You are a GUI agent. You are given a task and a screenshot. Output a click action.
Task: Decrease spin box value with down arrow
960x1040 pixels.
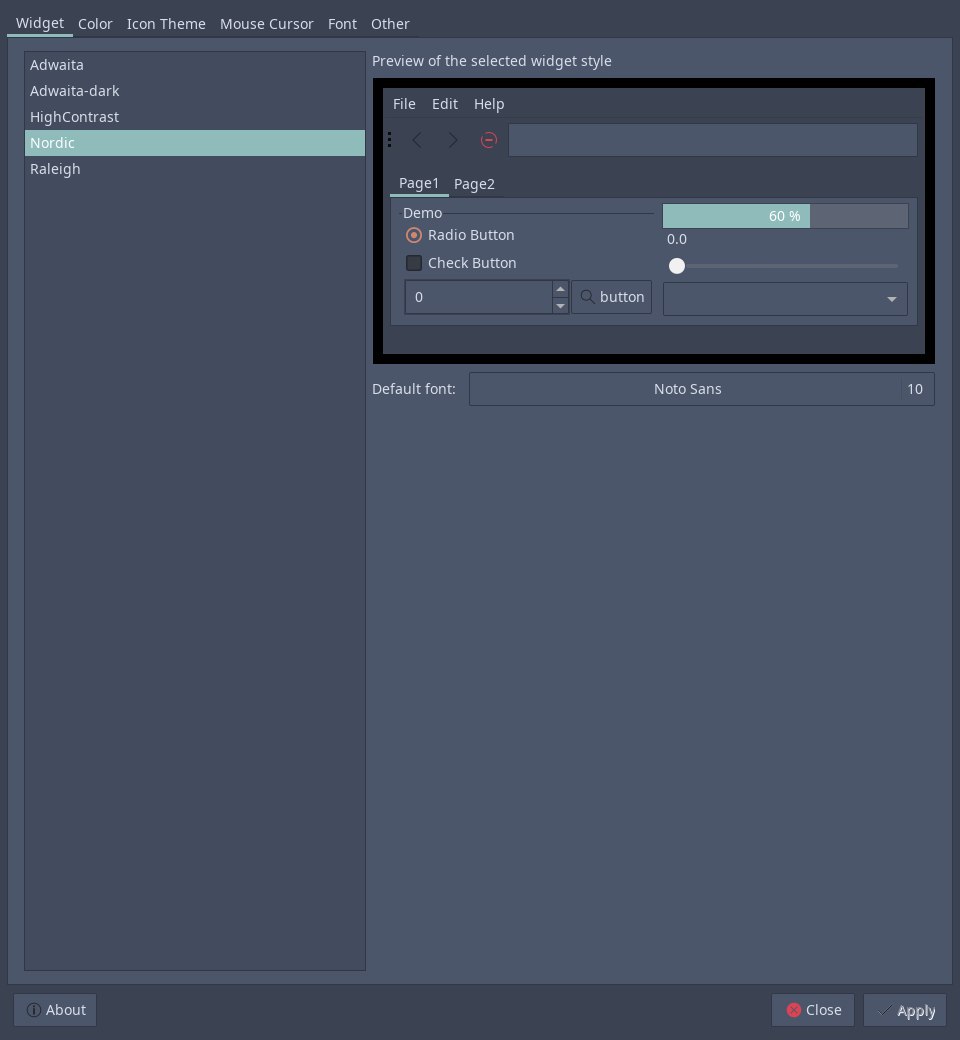tap(561, 305)
